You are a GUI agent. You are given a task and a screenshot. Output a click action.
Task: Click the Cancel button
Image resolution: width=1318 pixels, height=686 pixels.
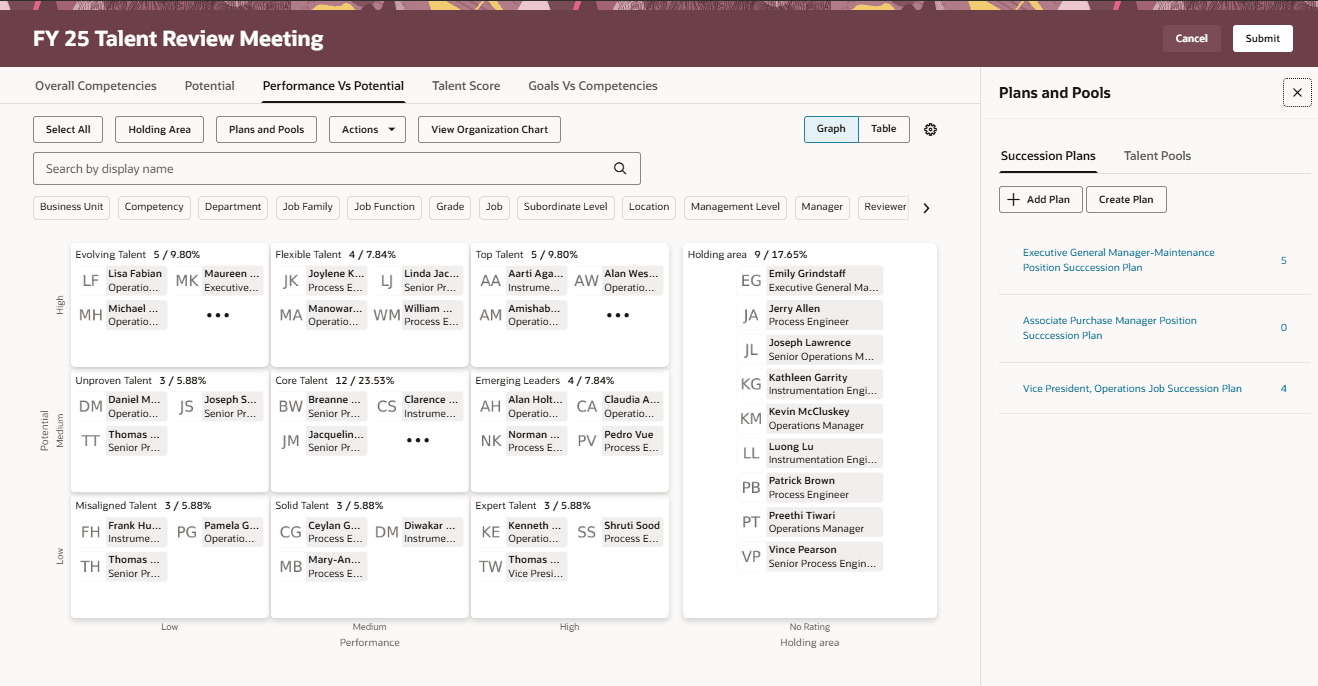[1191, 38]
